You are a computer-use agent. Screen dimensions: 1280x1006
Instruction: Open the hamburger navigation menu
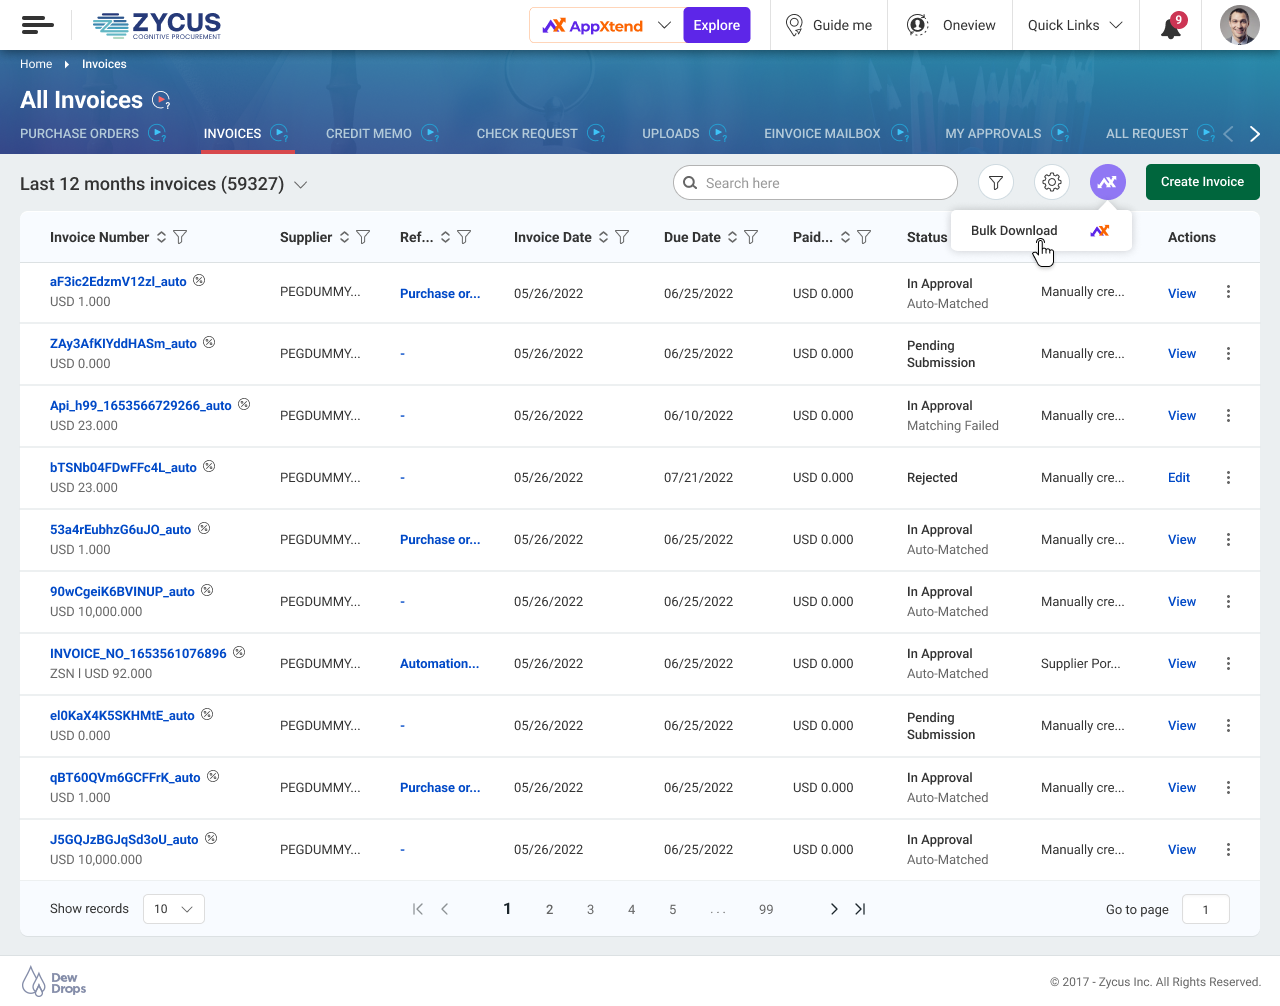pos(37,25)
